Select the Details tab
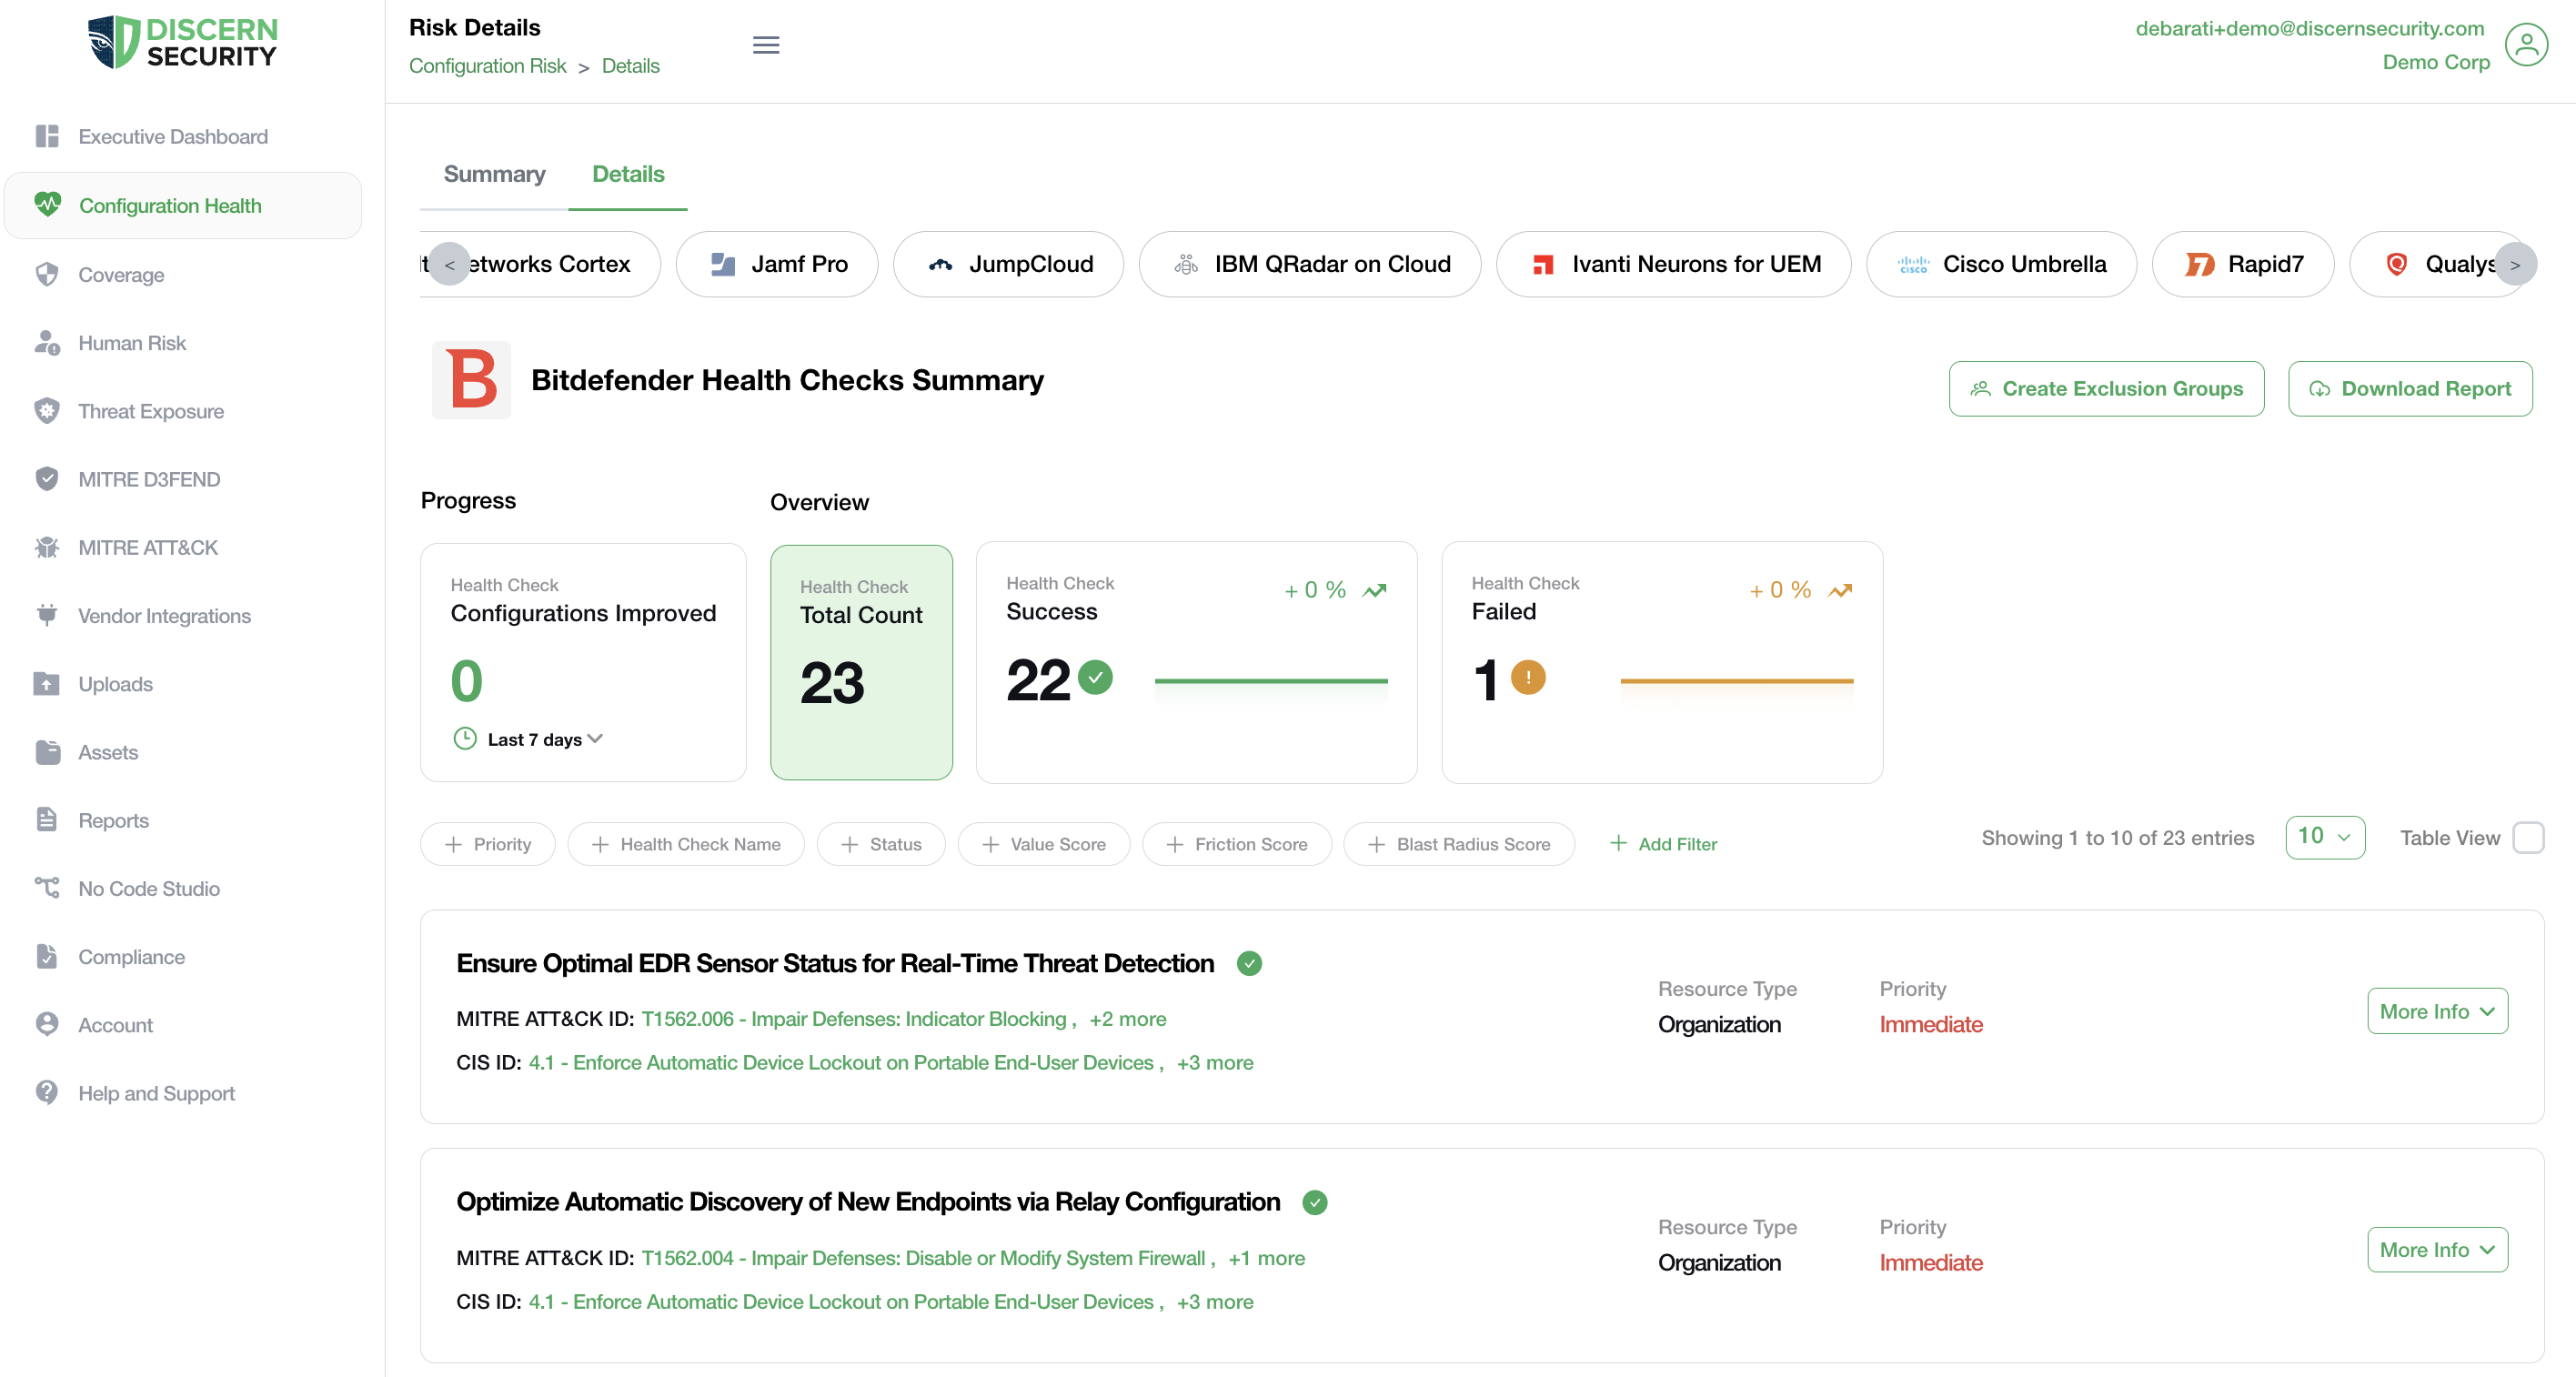 629,174
